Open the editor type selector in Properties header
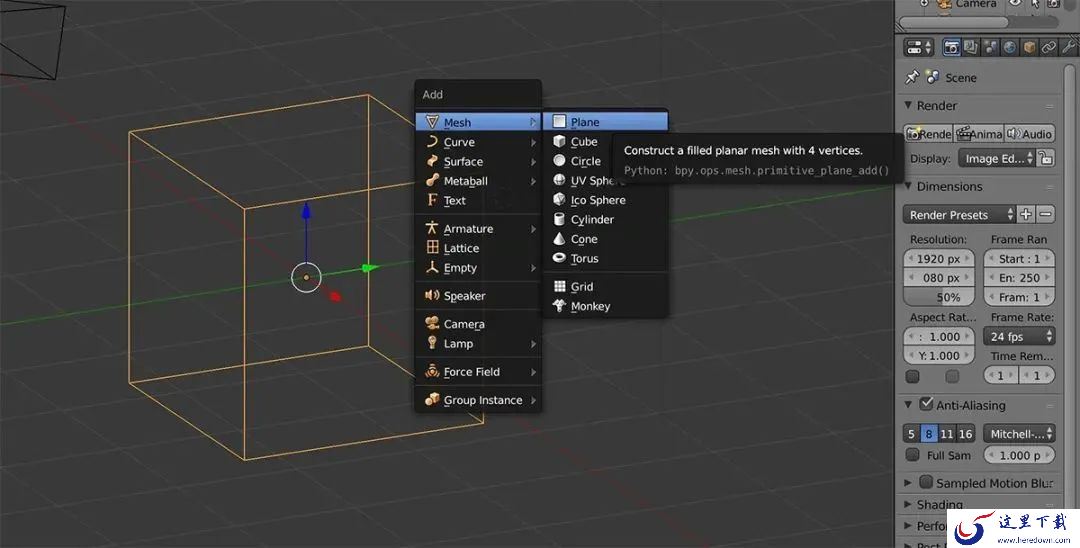The image size is (1080, 548). coord(918,48)
